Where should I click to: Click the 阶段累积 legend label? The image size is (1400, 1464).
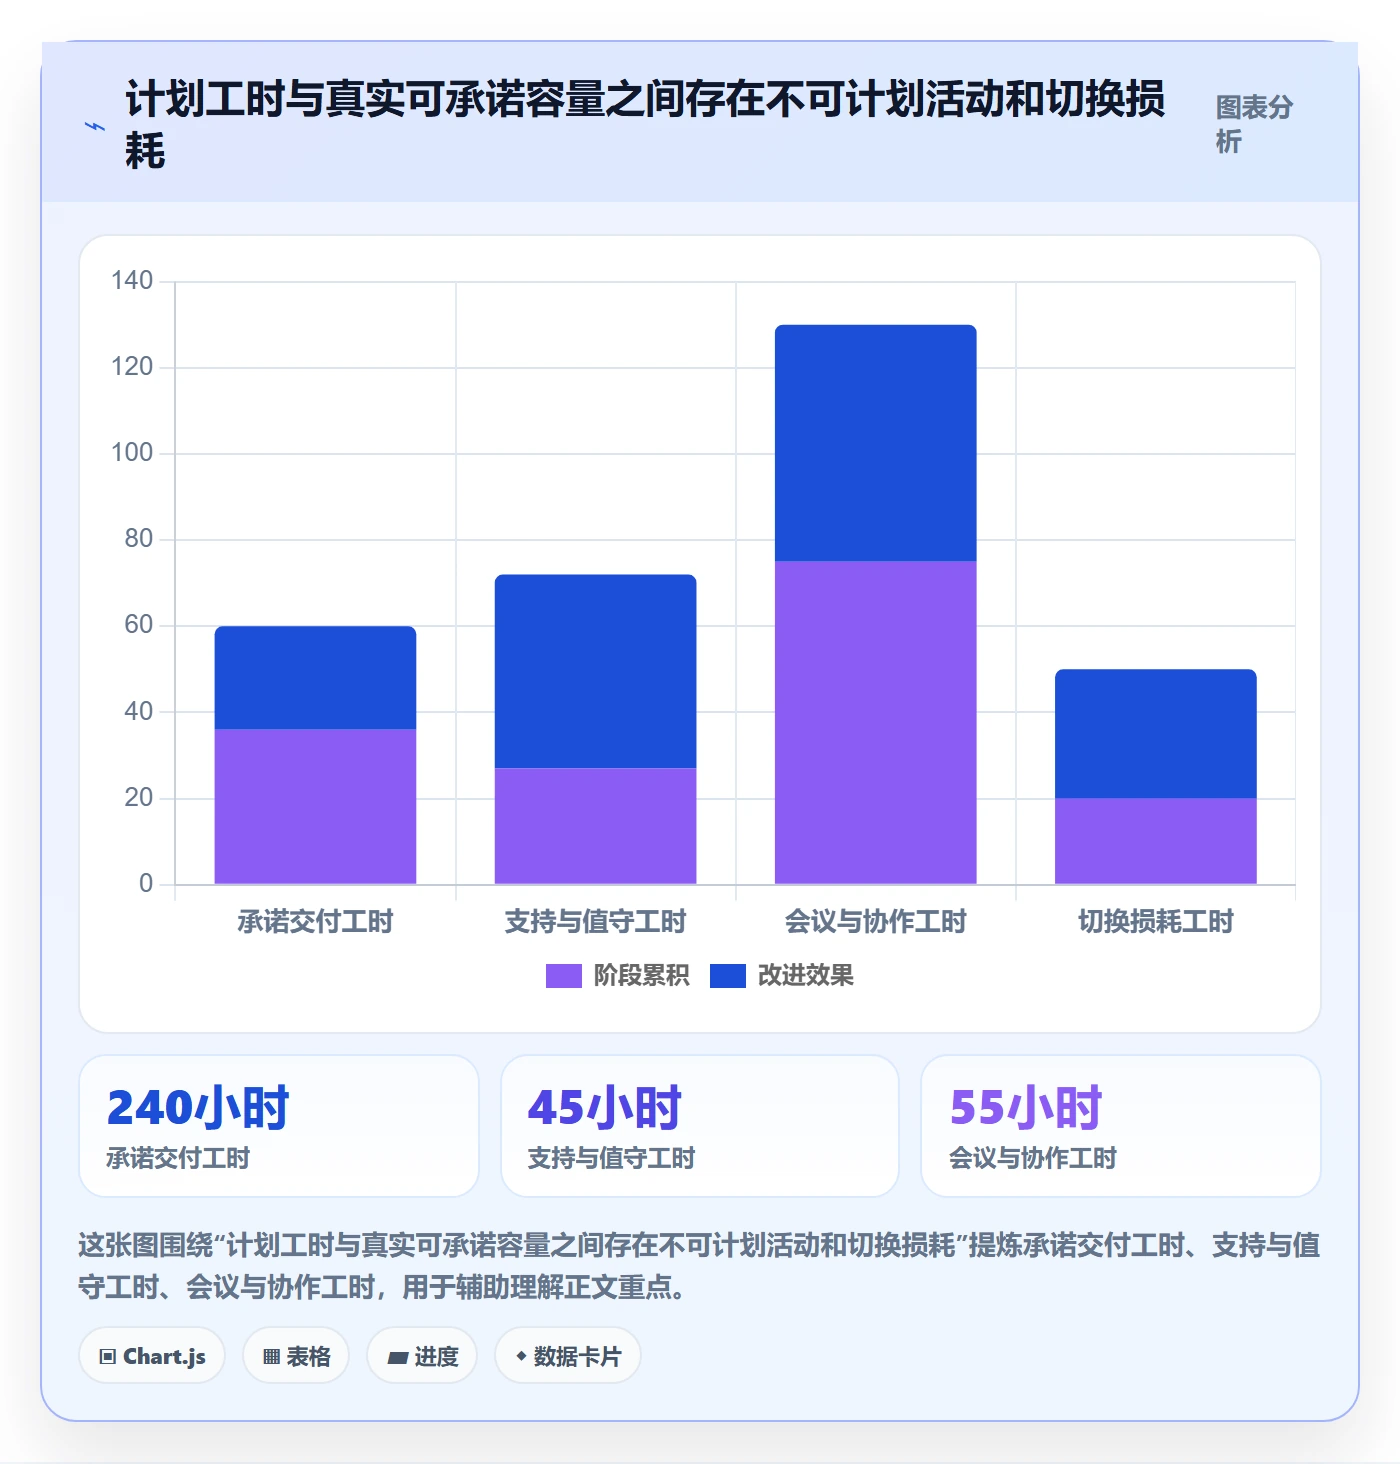click(x=641, y=976)
